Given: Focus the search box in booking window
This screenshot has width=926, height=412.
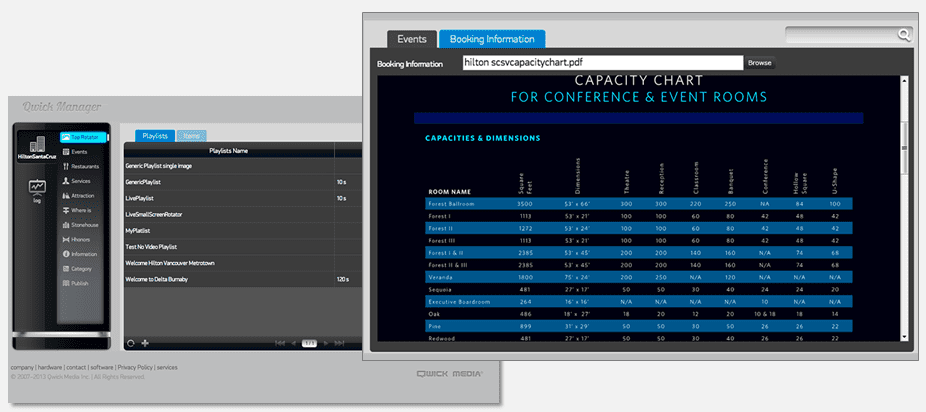Looking at the screenshot, I should pos(842,35).
